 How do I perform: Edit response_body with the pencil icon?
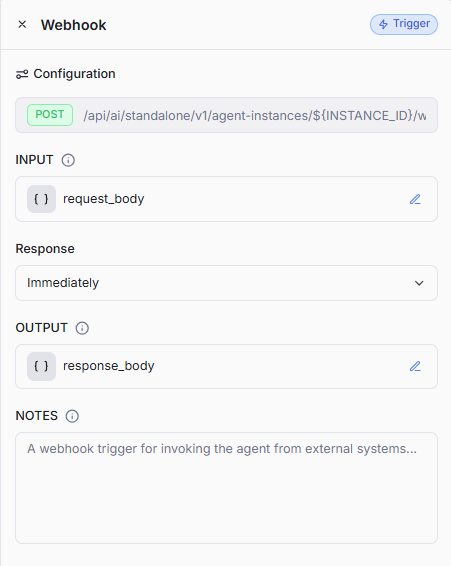click(415, 366)
